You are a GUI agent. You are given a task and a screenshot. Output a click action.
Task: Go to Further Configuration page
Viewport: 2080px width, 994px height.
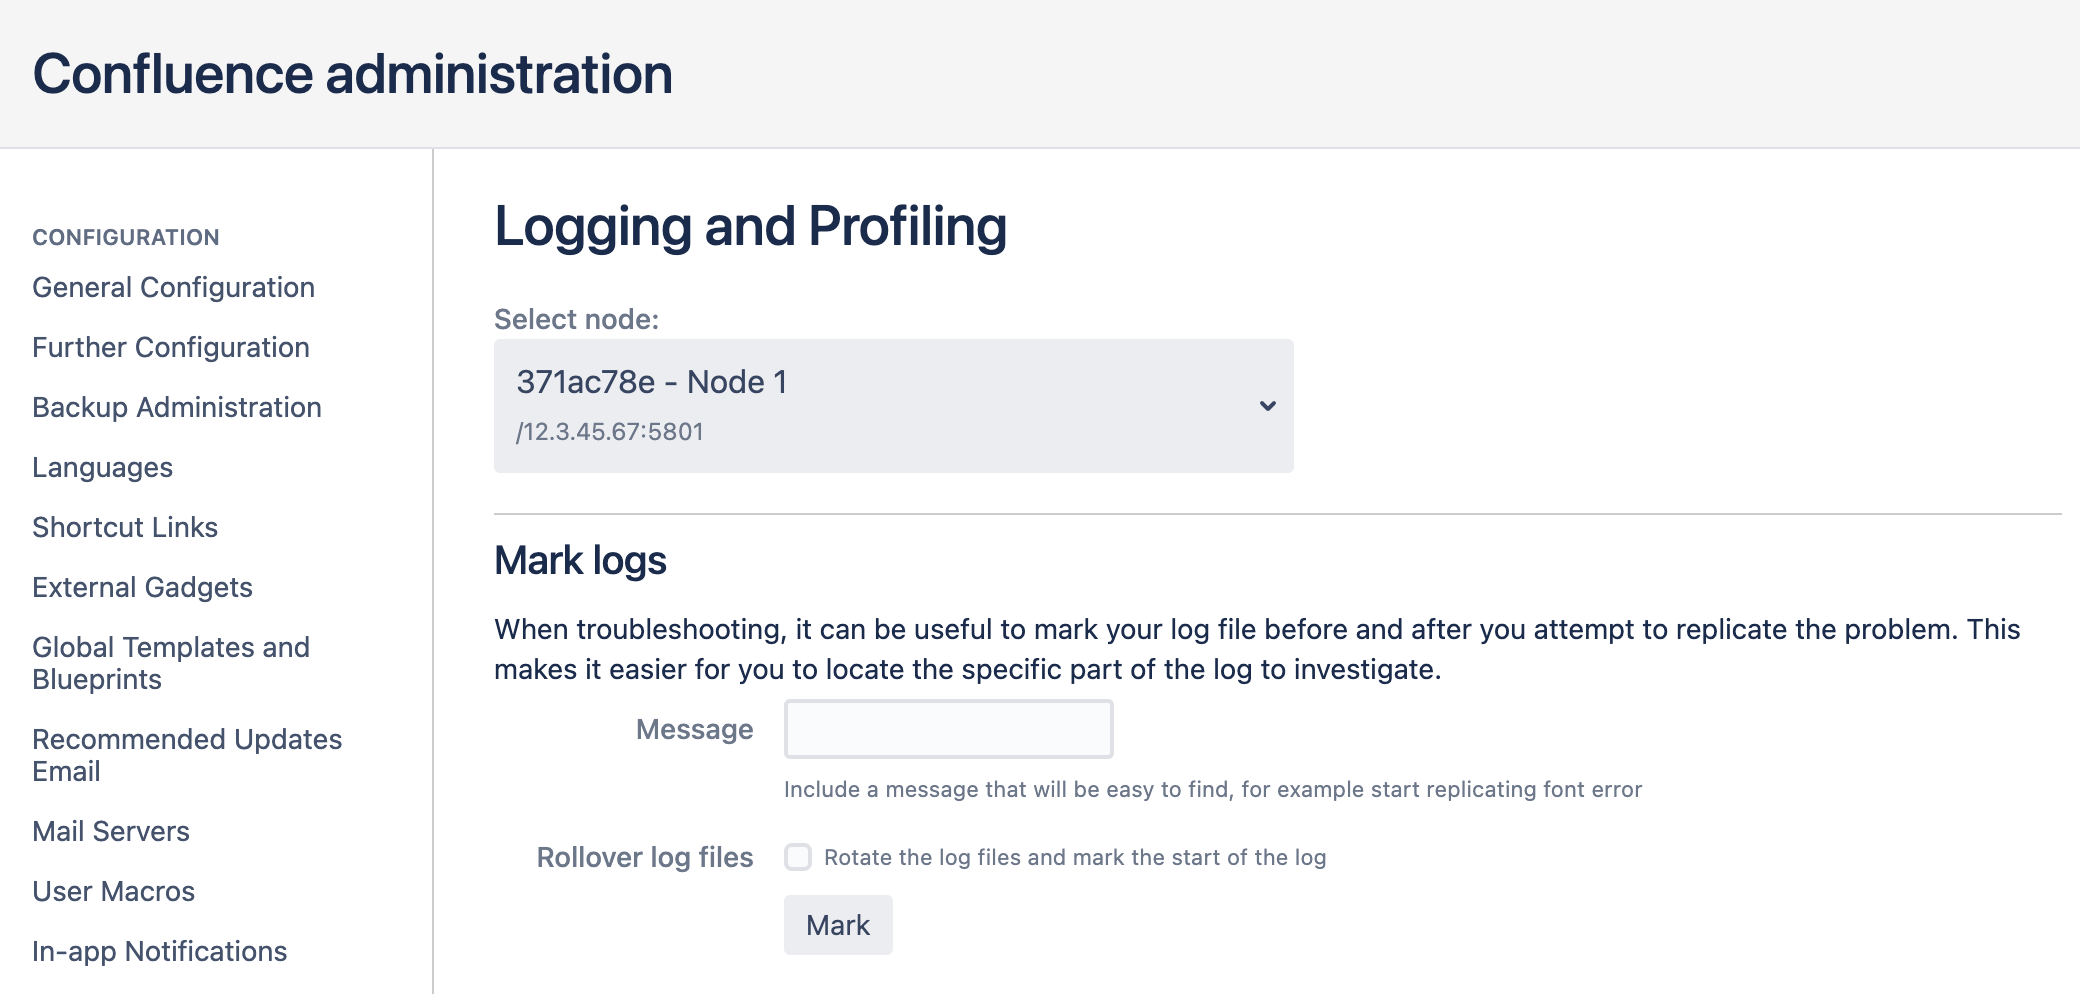click(171, 348)
